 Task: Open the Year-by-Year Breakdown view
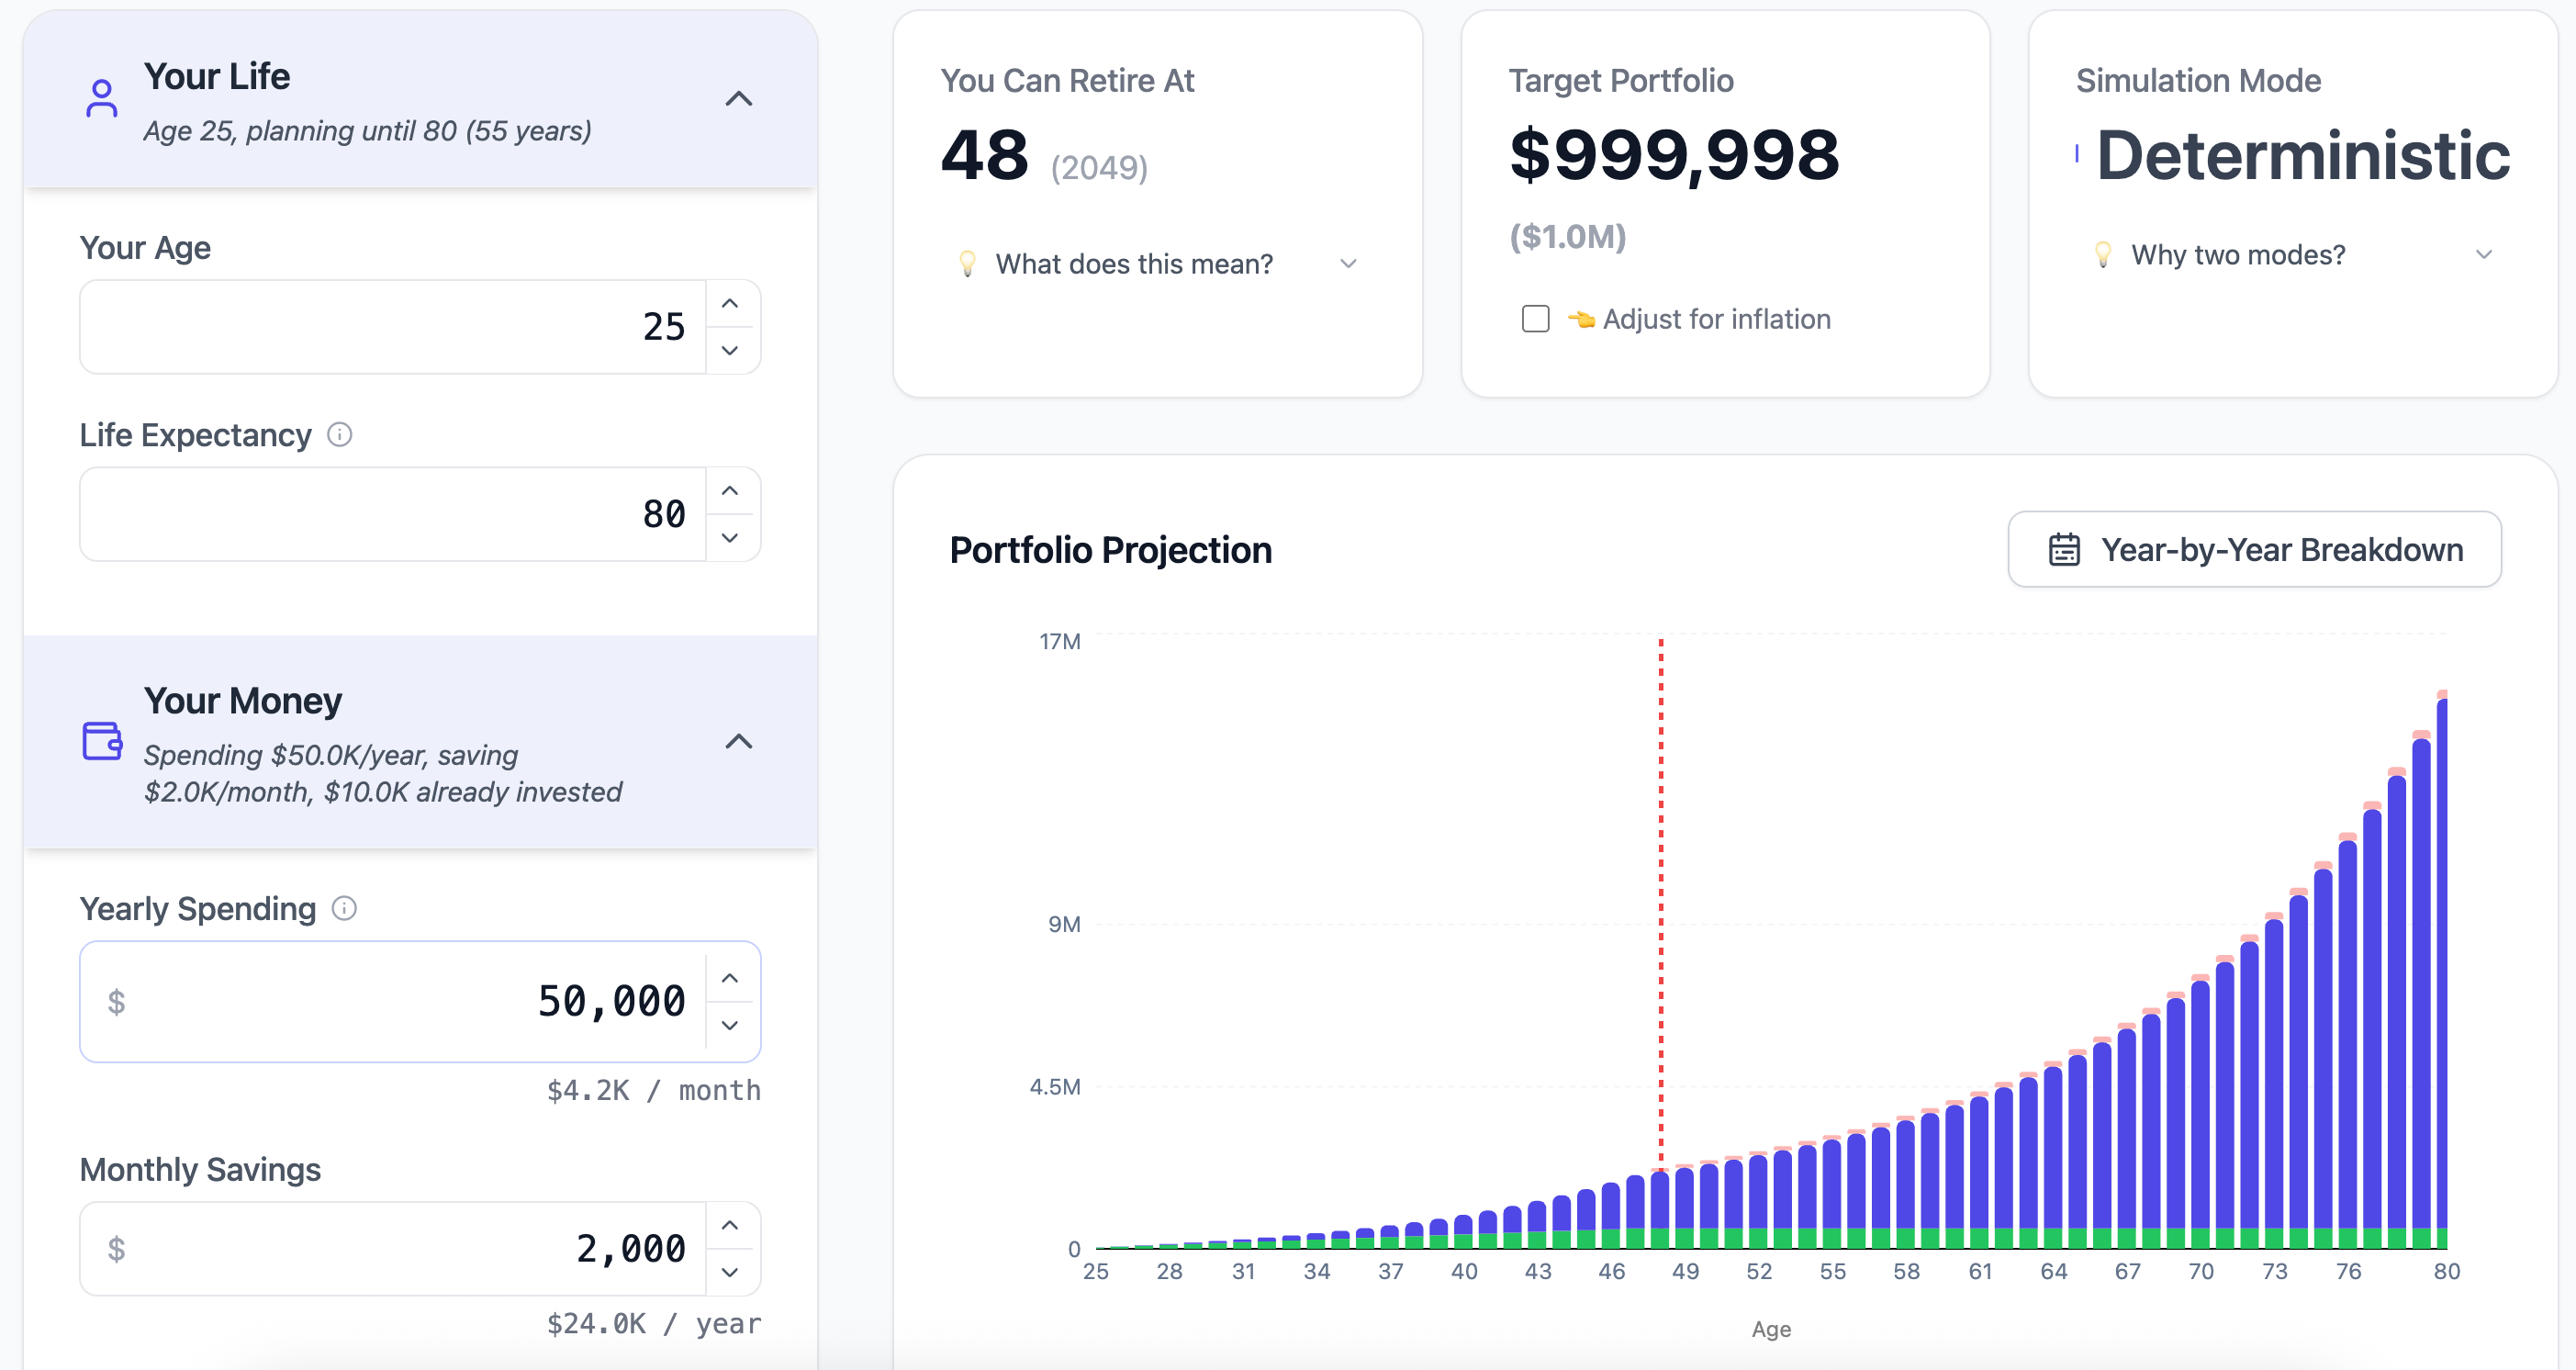[2254, 550]
